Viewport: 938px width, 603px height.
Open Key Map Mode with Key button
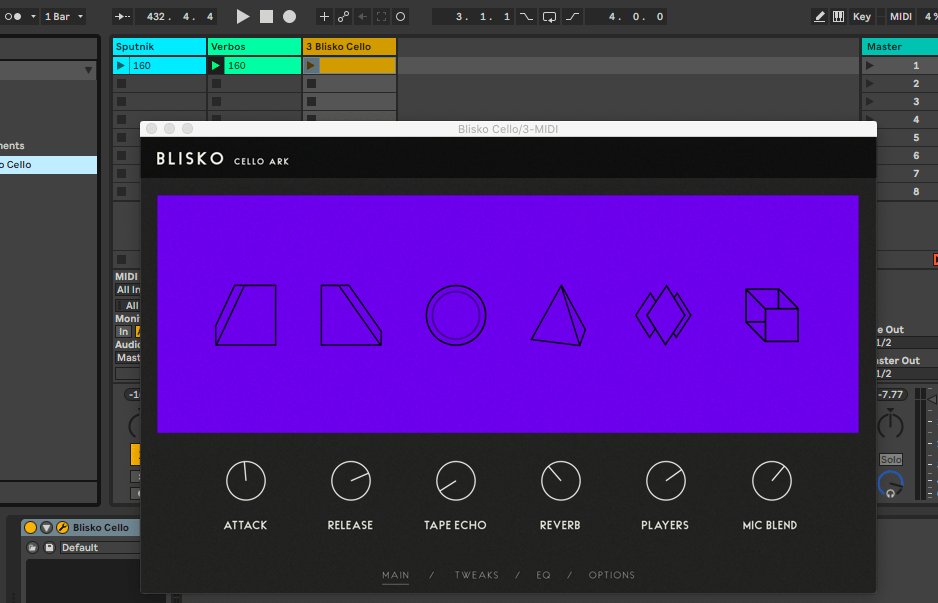point(861,17)
